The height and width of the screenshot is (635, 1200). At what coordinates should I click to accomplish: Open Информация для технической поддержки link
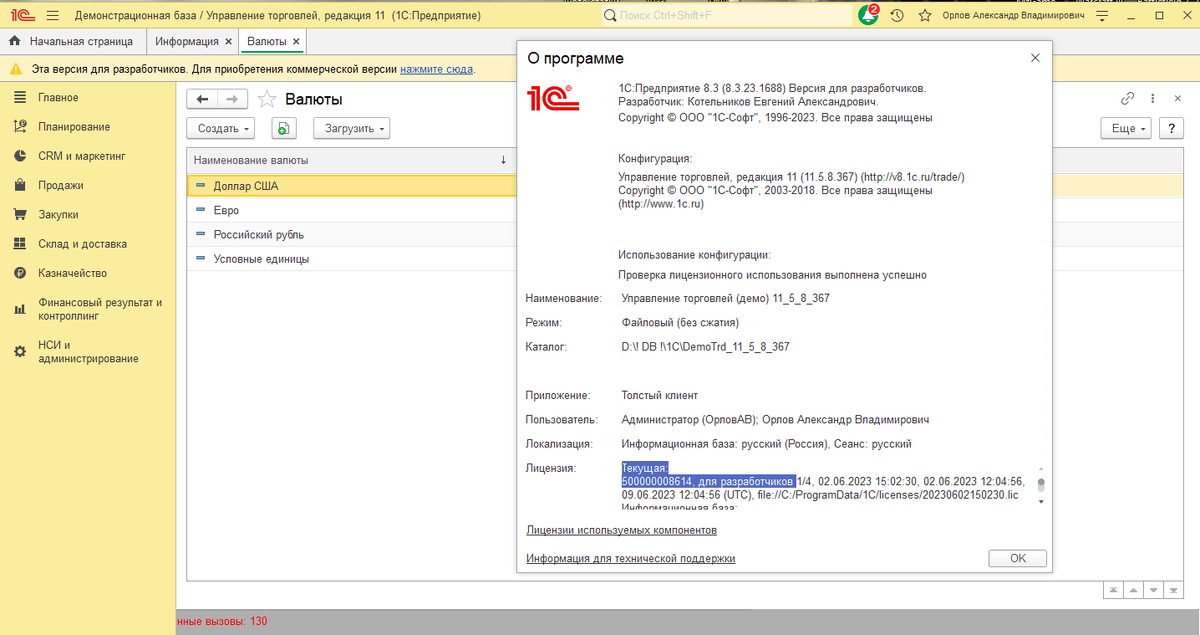(x=630, y=558)
